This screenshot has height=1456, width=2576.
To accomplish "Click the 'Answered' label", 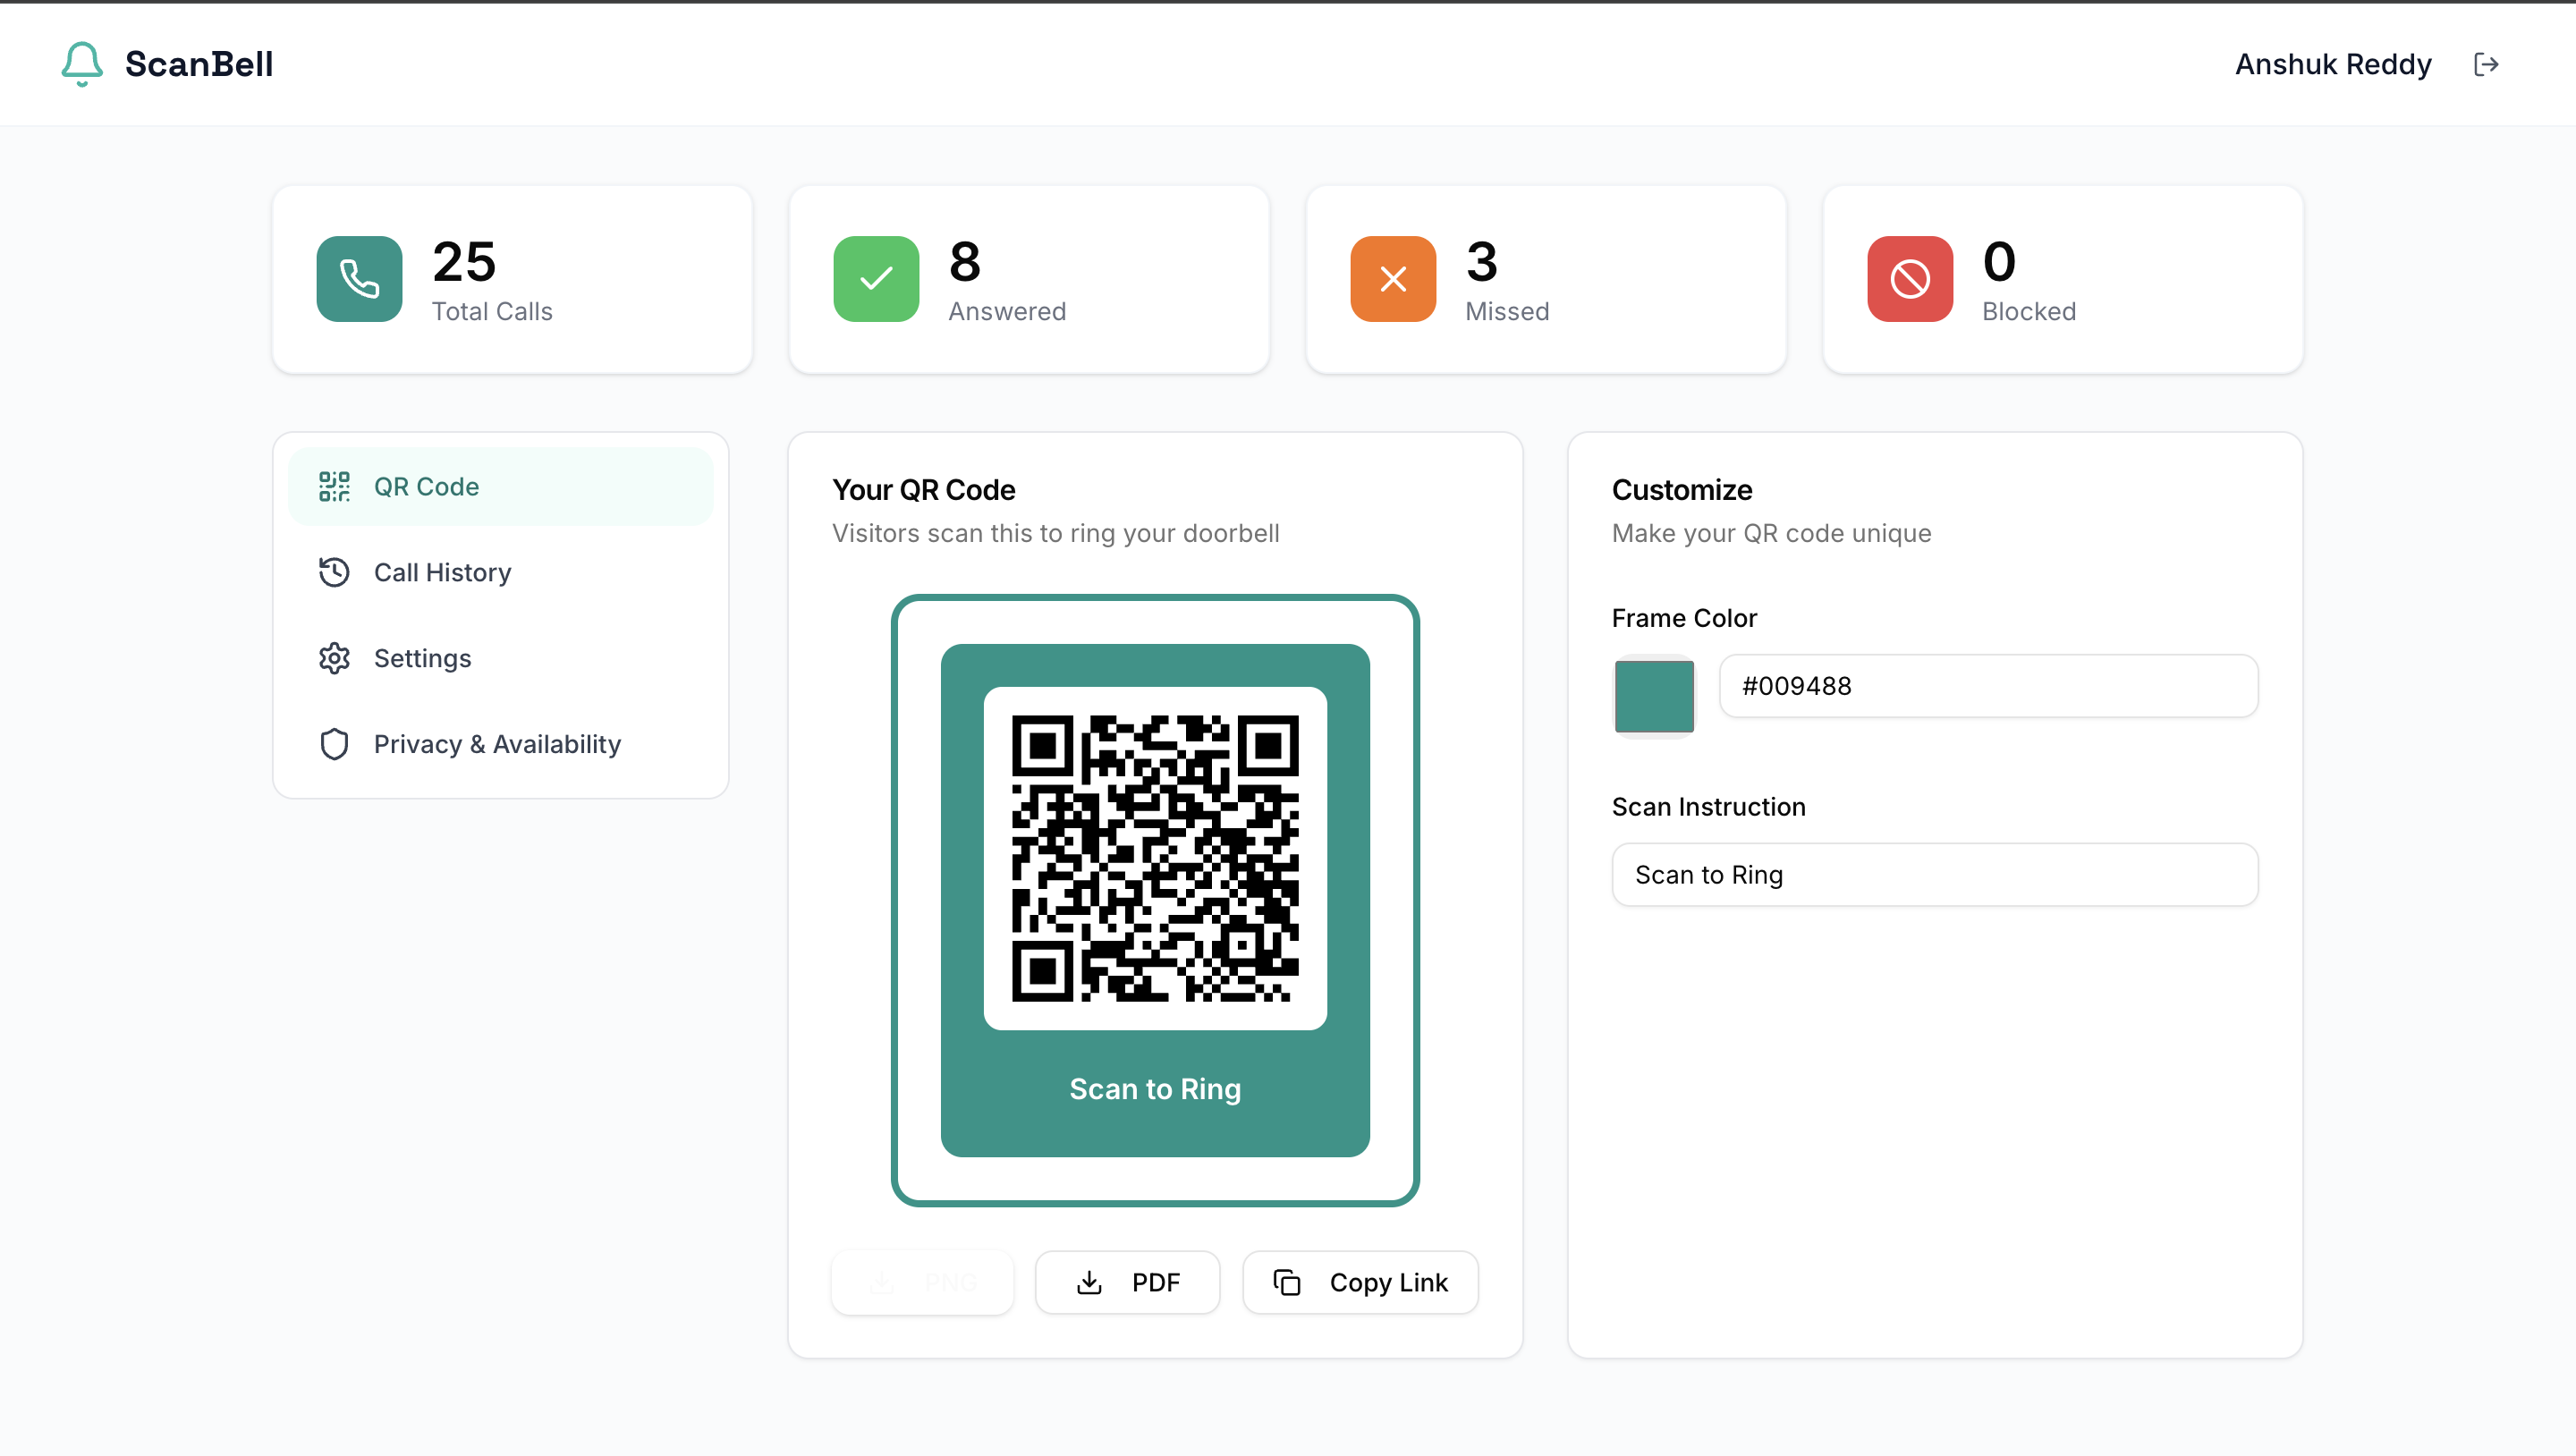I will coord(1007,312).
